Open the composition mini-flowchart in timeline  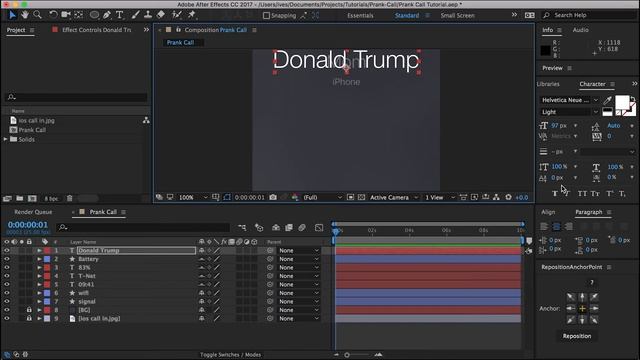click(242, 227)
